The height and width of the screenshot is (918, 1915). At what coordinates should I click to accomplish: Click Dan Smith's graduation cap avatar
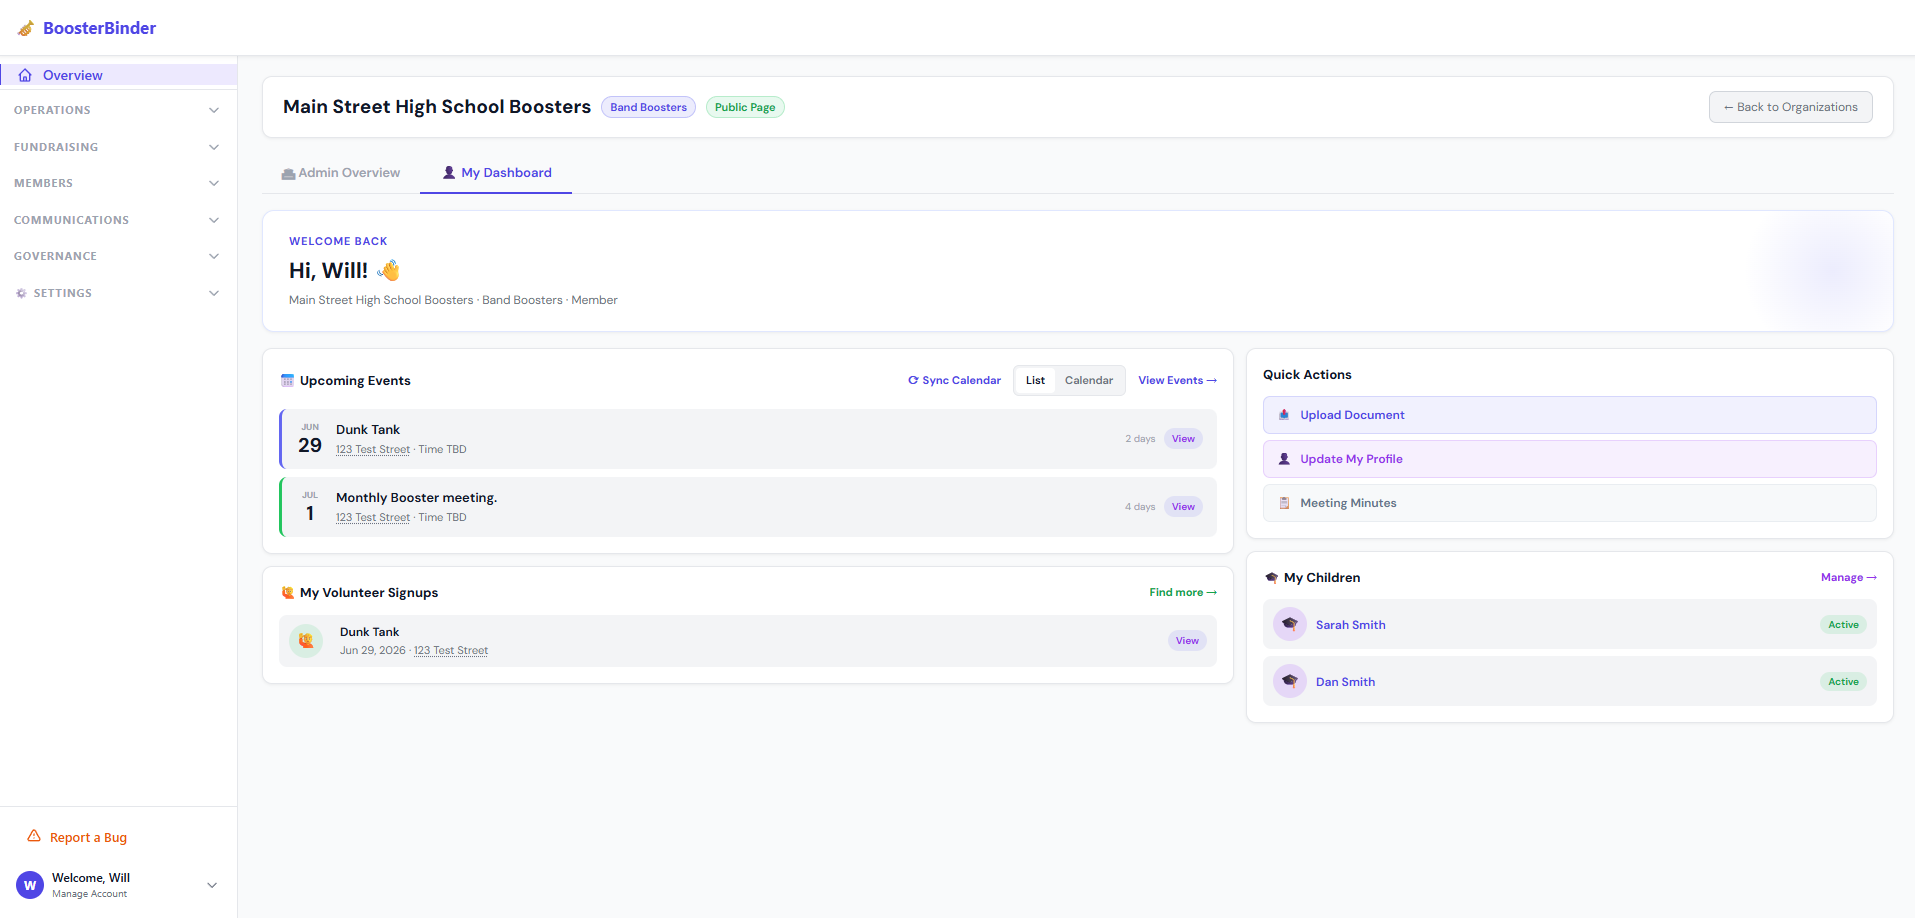(x=1290, y=681)
